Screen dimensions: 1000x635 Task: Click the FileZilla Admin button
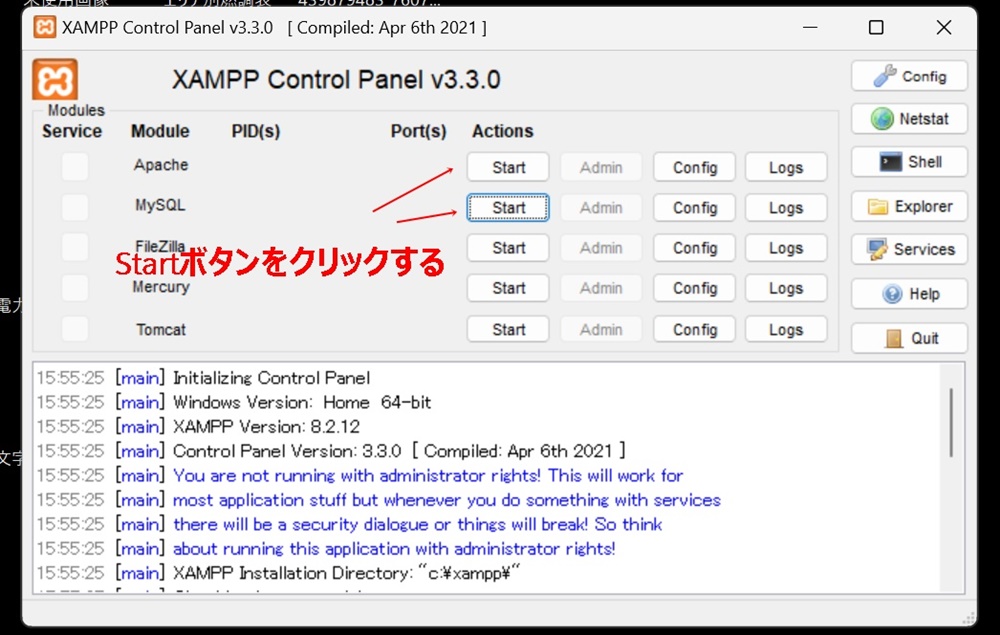[x=601, y=248]
